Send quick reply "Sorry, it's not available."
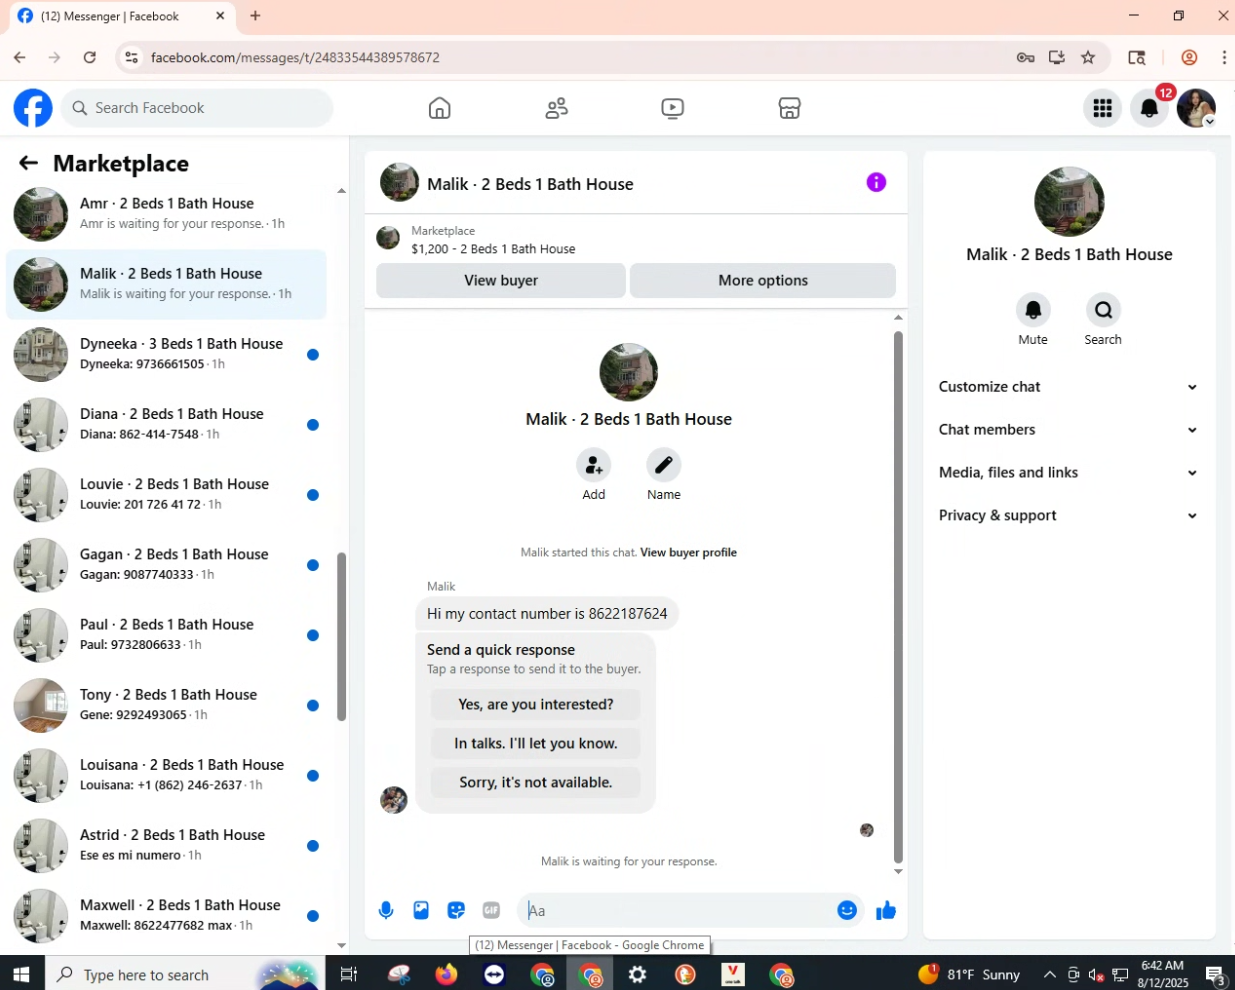The height and width of the screenshot is (990, 1235). pyautogui.click(x=536, y=783)
